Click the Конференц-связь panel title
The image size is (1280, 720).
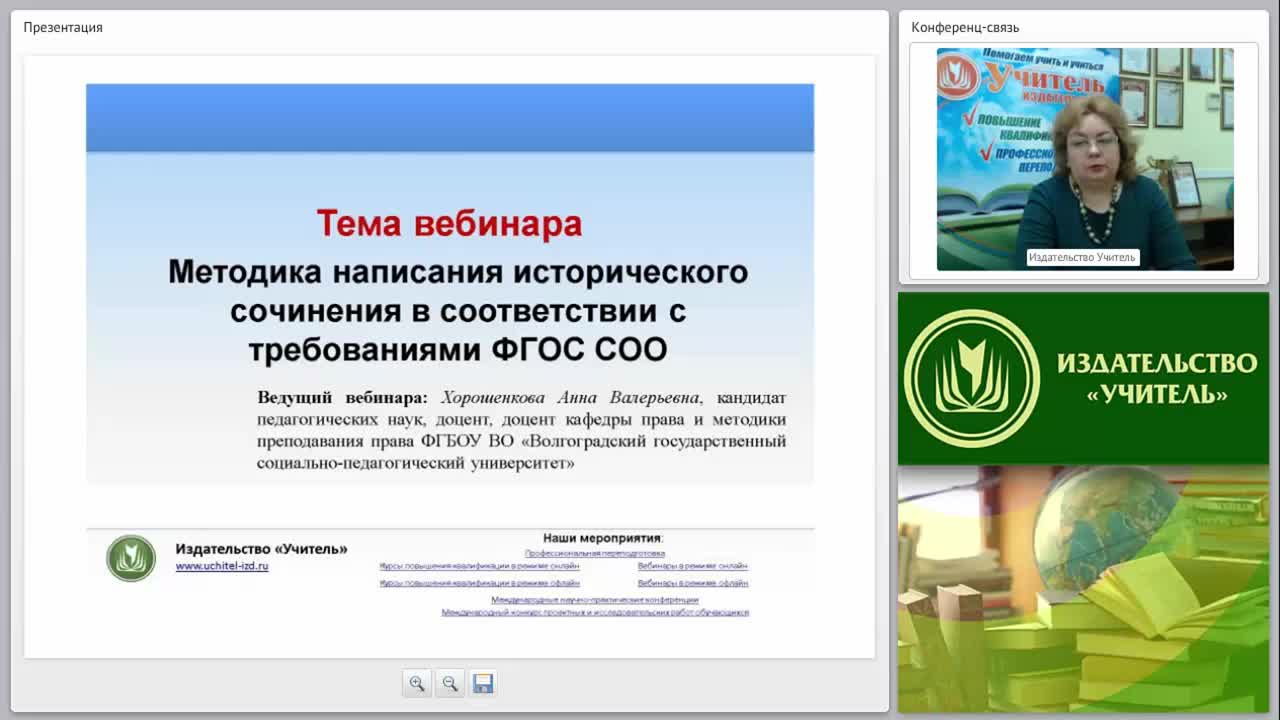[965, 27]
